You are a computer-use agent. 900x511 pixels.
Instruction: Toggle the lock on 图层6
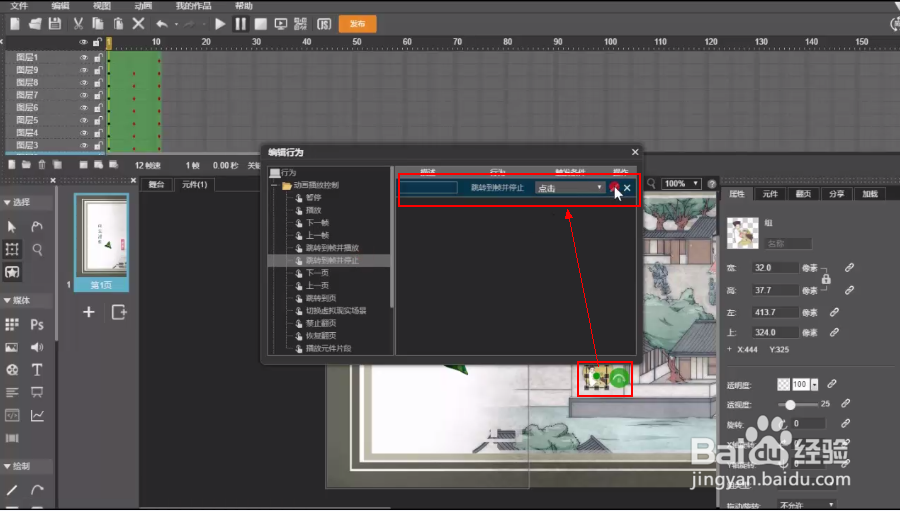[98, 108]
